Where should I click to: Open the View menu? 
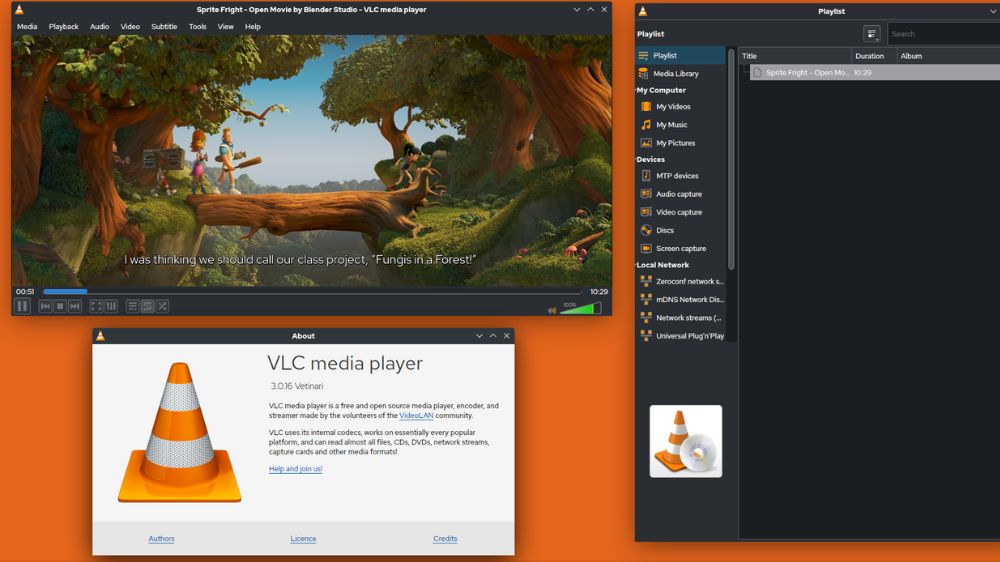click(226, 27)
